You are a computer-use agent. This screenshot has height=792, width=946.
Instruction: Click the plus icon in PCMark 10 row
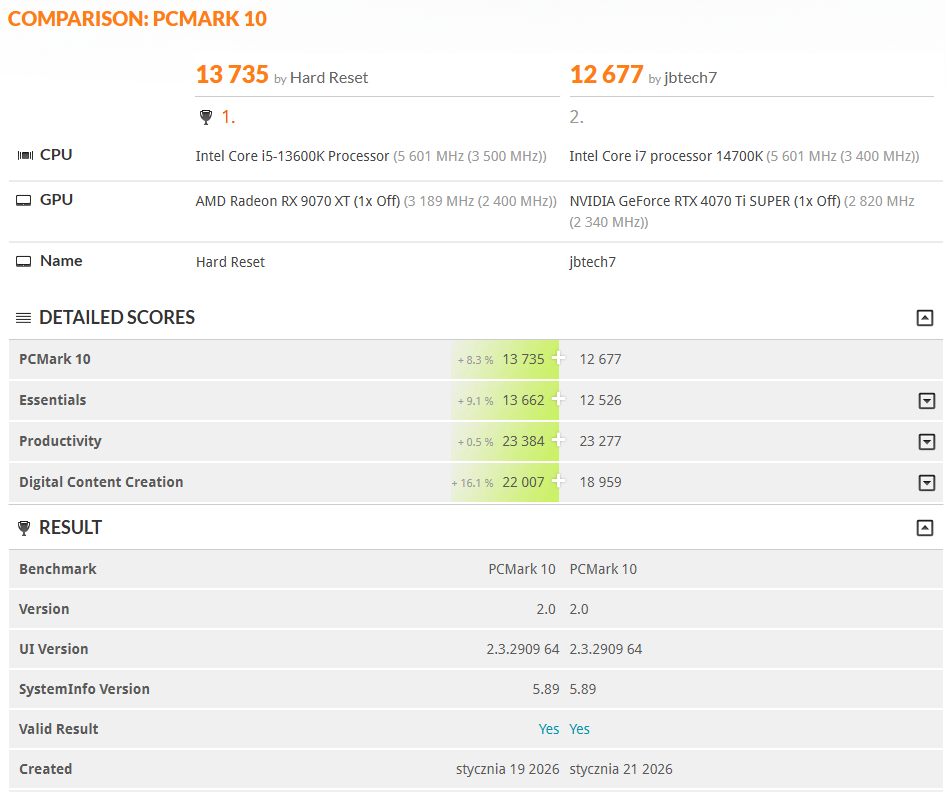click(x=558, y=358)
